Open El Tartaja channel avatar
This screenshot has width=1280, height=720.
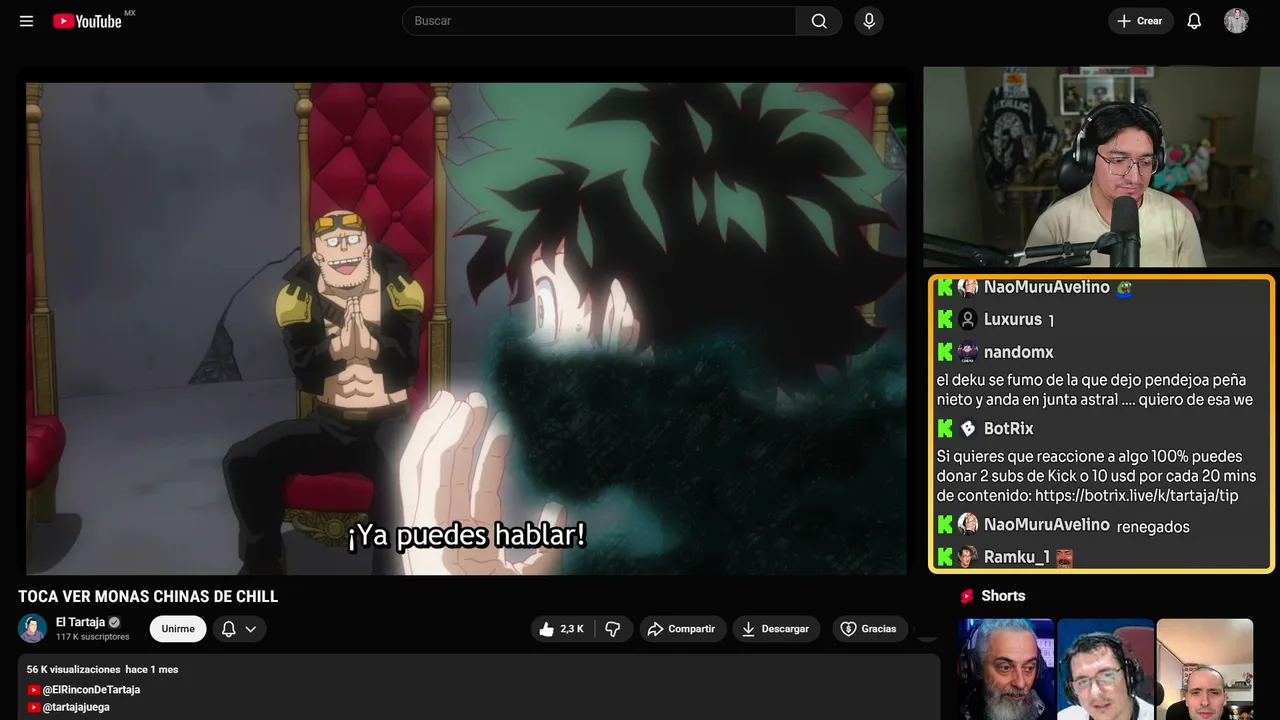point(33,628)
